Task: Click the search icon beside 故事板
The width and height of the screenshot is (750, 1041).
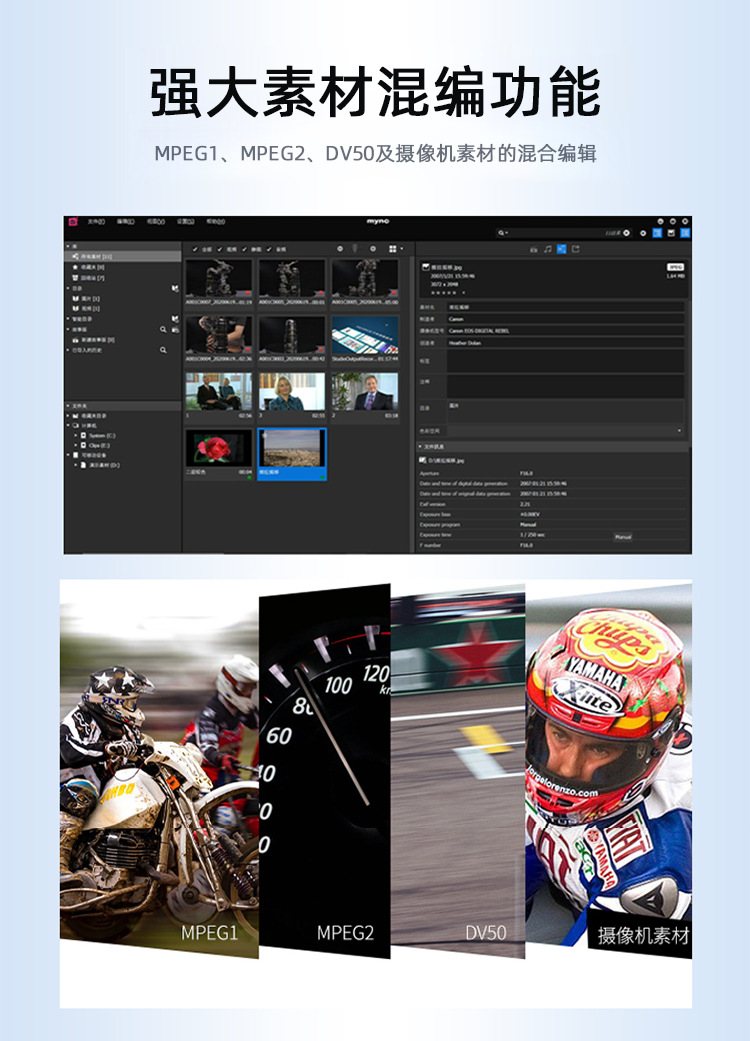Action: click(x=163, y=329)
